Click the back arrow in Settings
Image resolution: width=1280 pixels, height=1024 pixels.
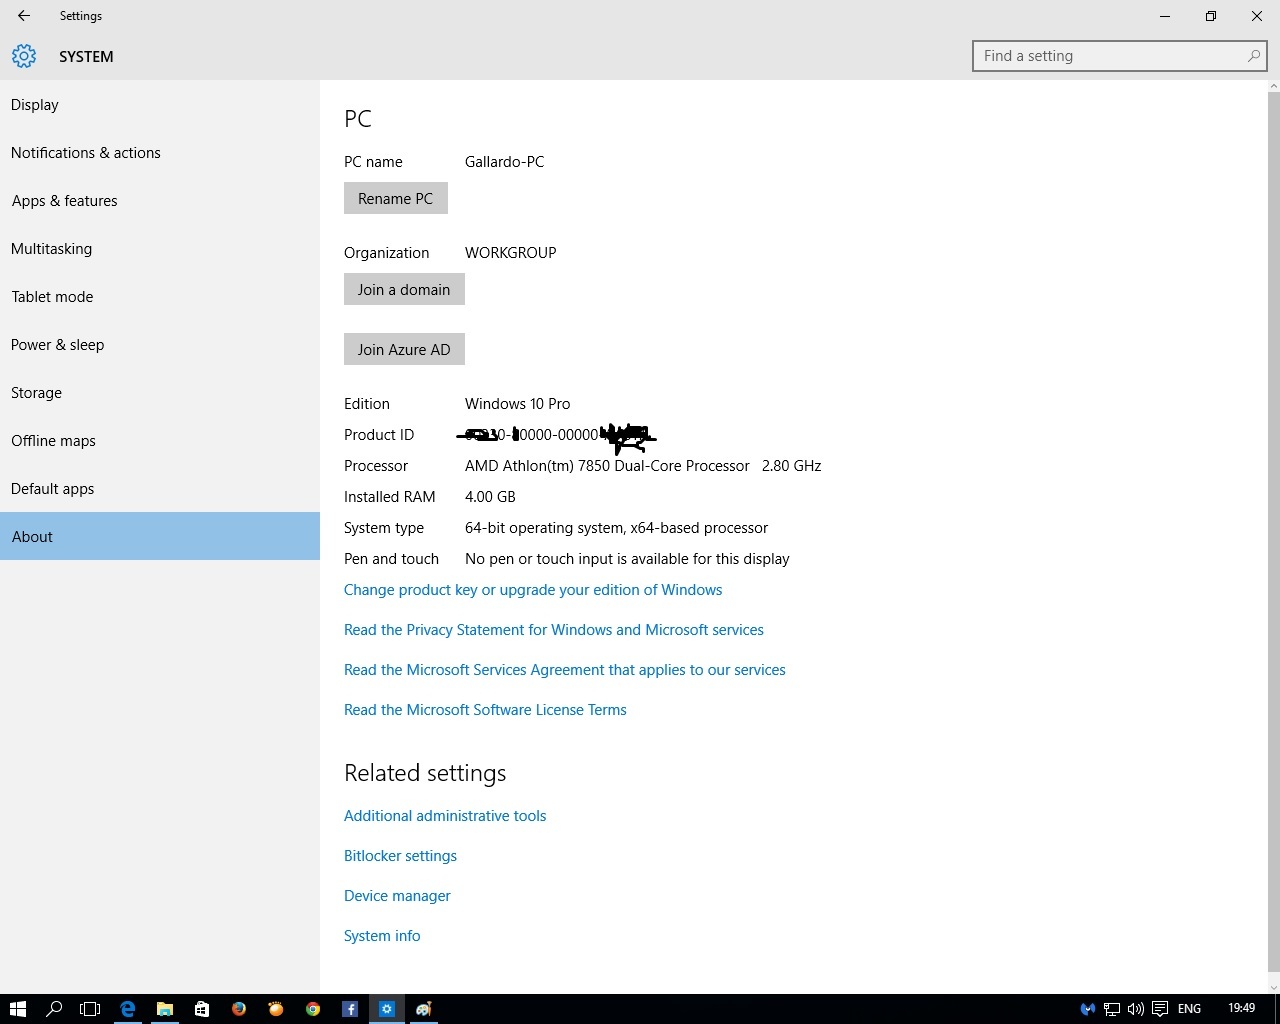pyautogui.click(x=24, y=16)
